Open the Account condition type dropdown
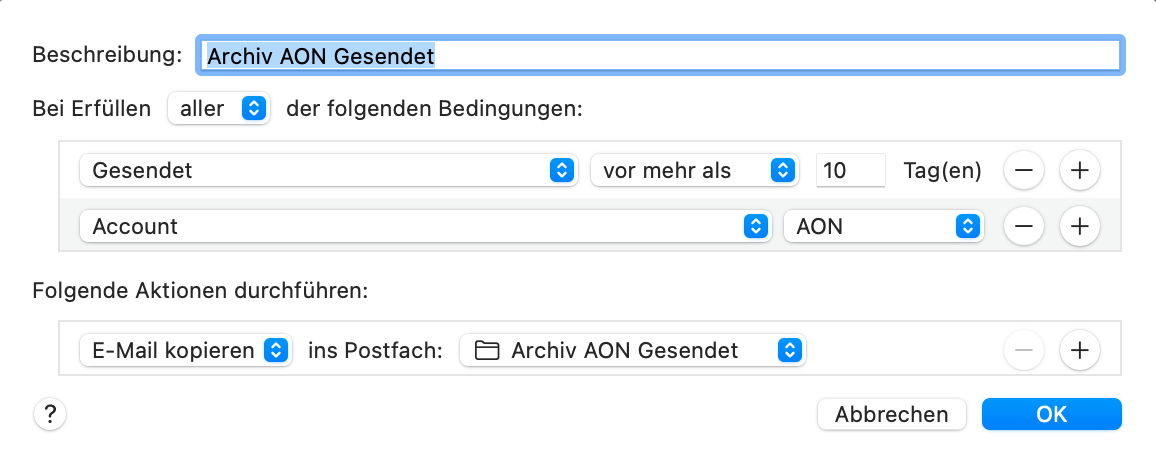 pyautogui.click(x=426, y=227)
